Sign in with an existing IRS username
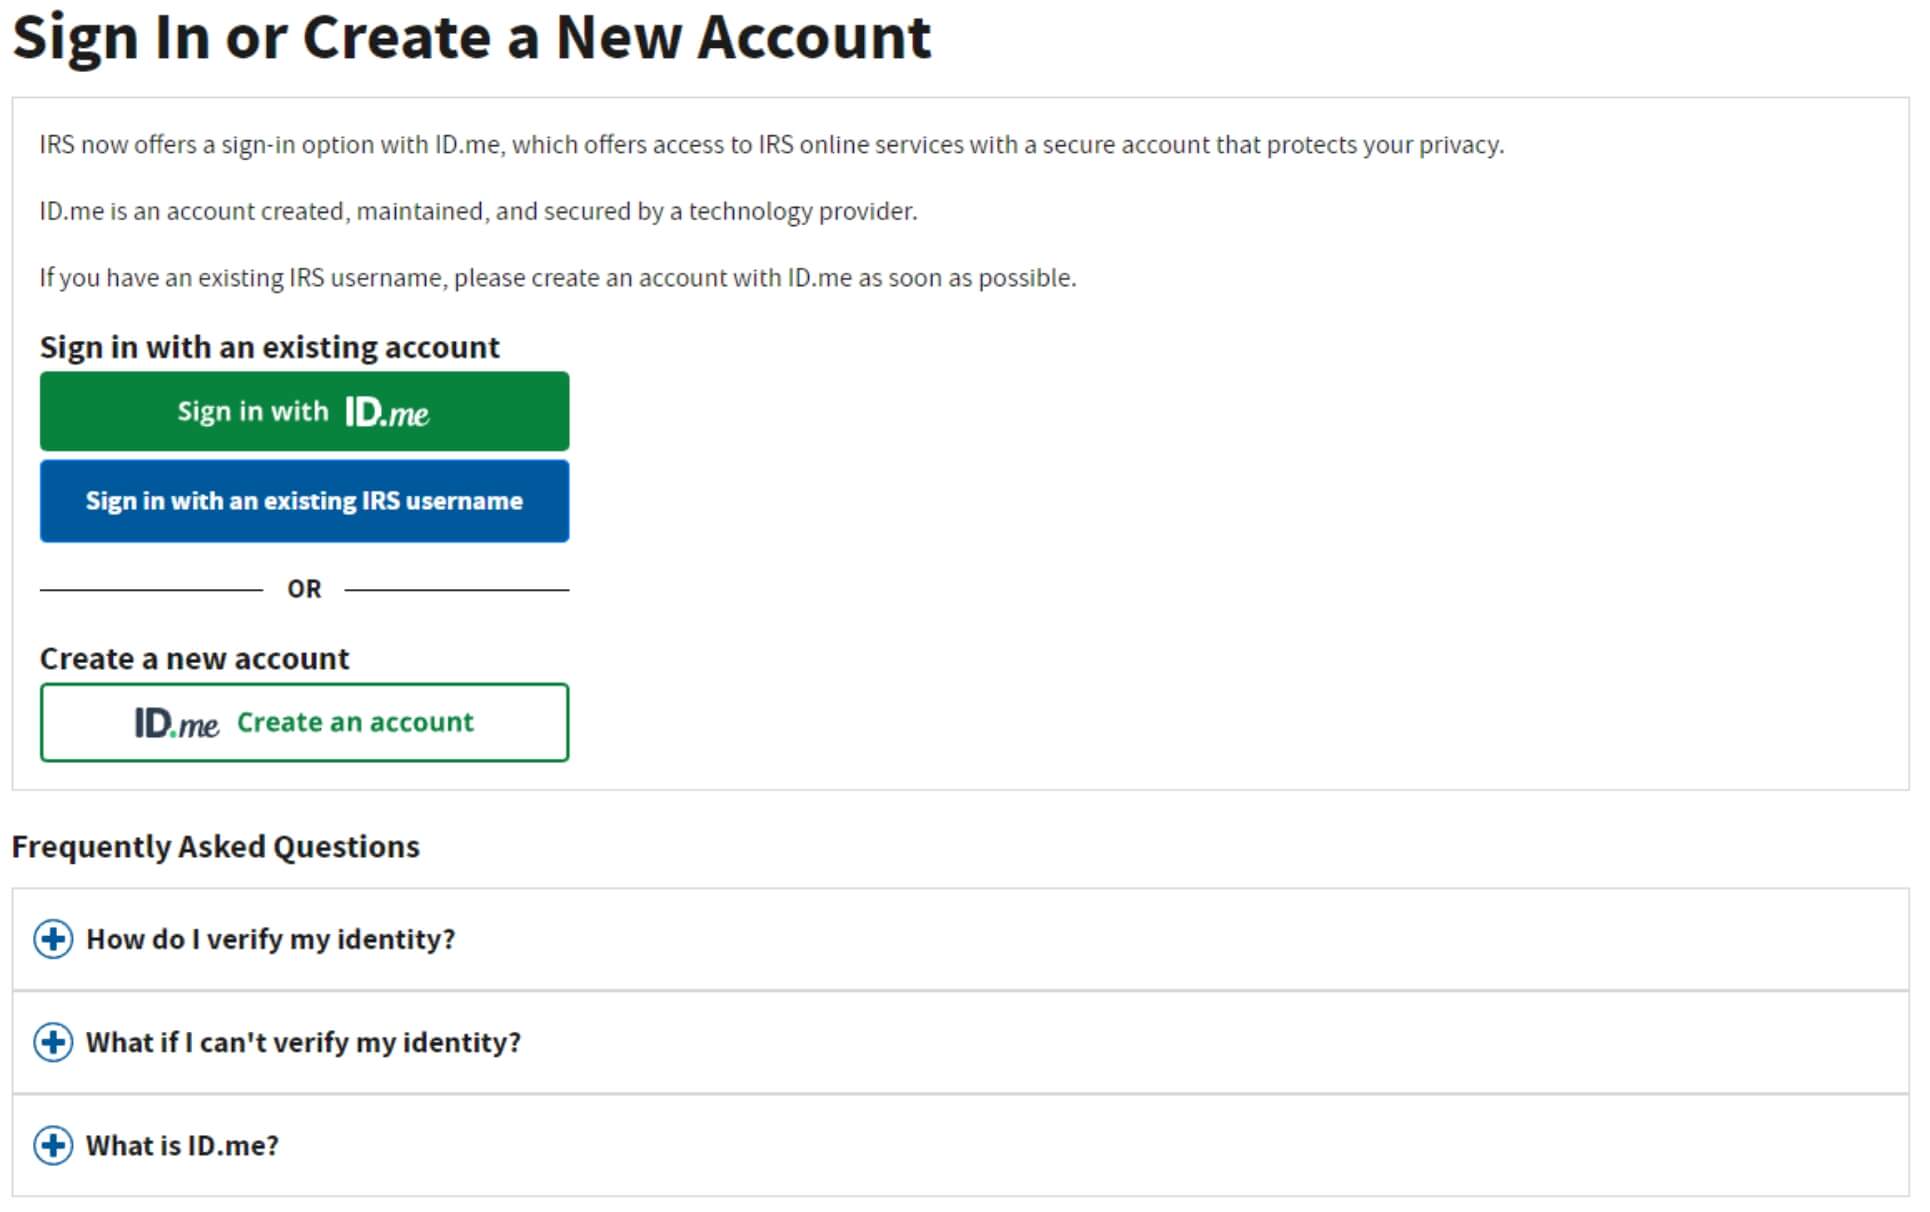The height and width of the screenshot is (1212, 1930). point(304,501)
